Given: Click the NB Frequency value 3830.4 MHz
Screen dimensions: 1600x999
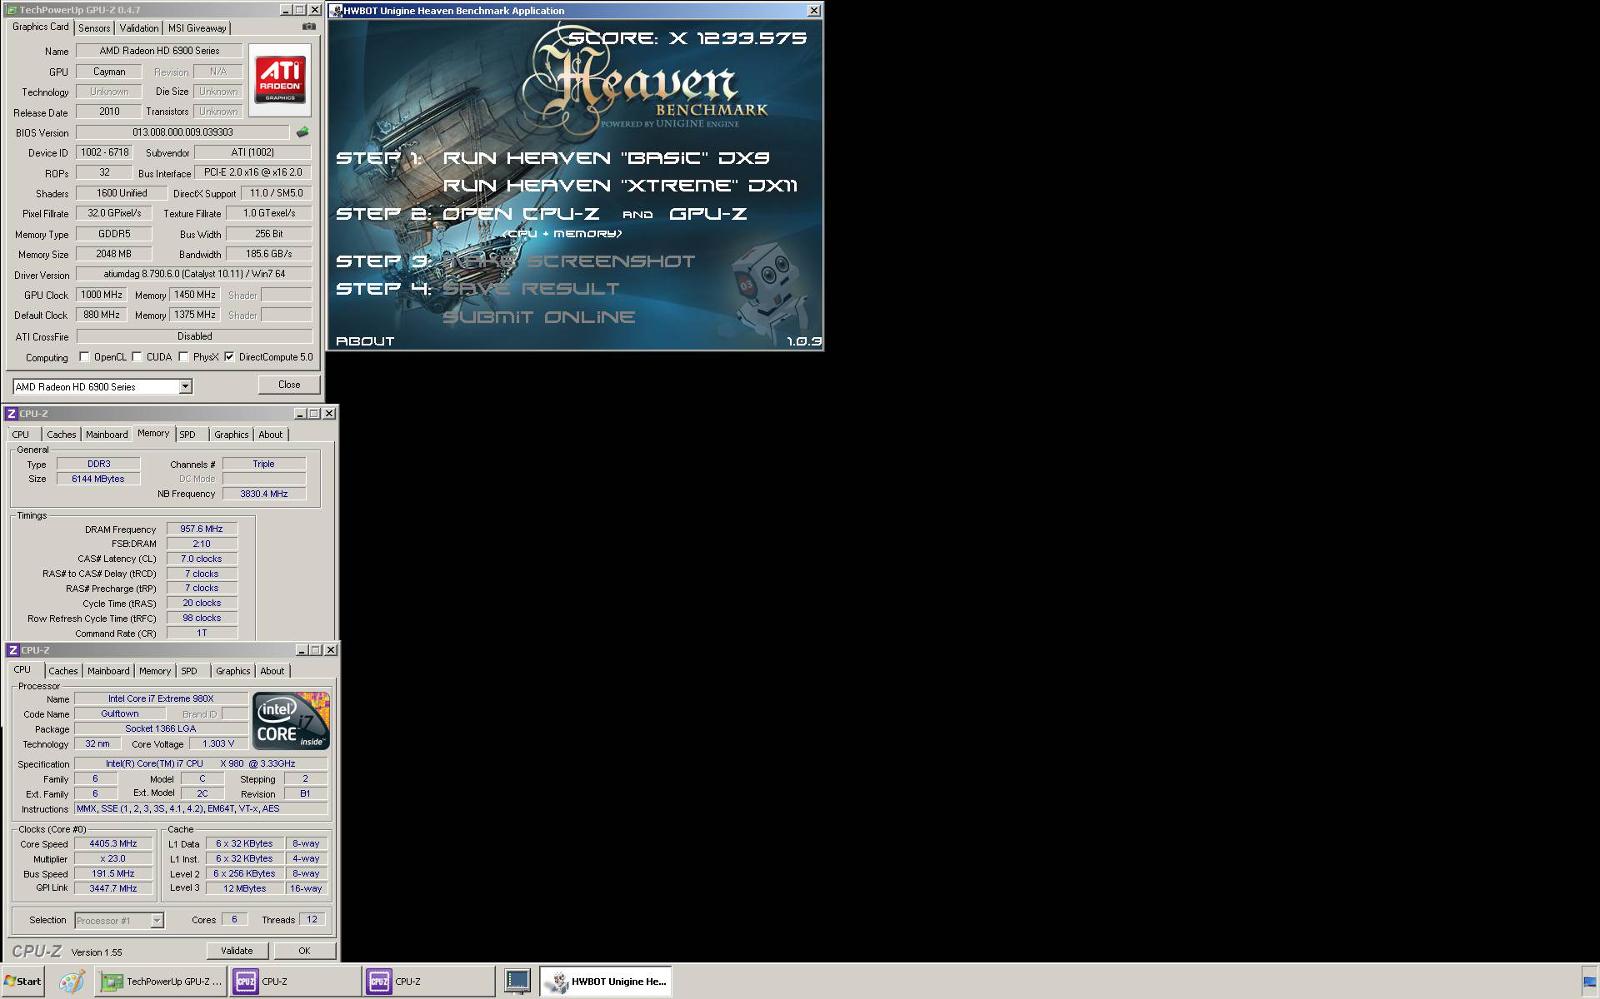Looking at the screenshot, I should tap(264, 494).
